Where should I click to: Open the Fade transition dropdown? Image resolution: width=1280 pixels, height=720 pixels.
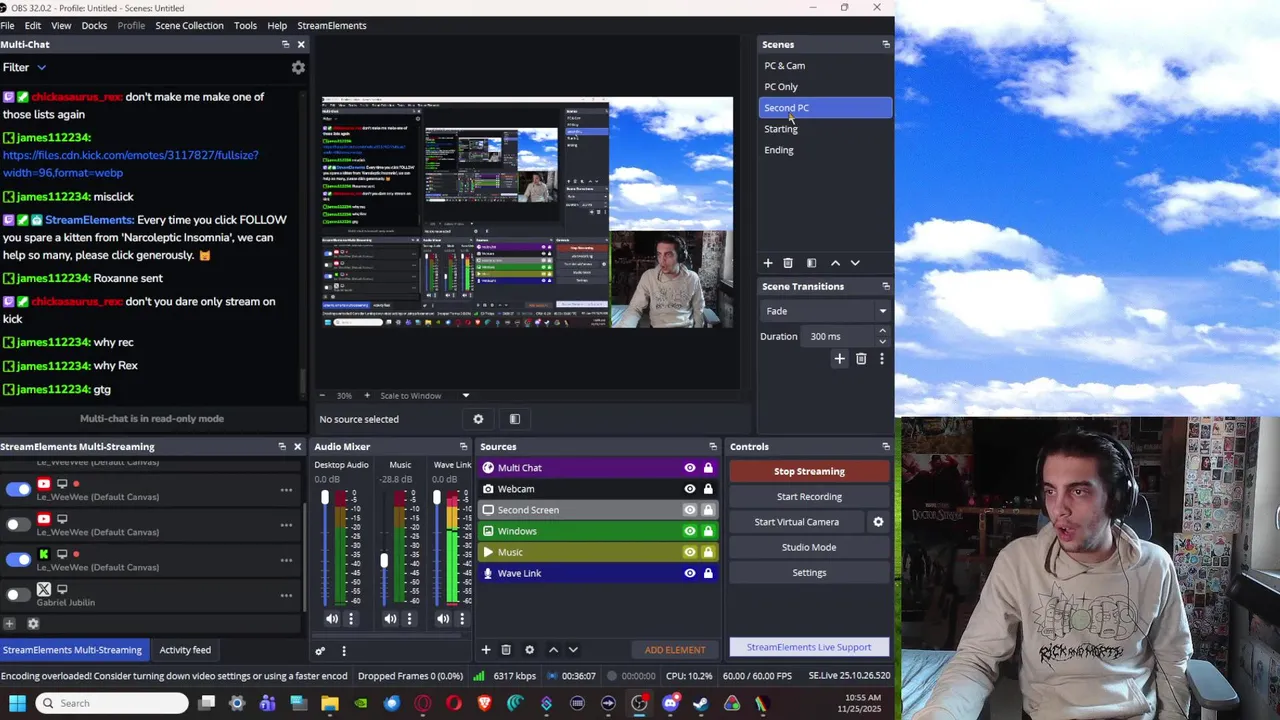[826, 311]
